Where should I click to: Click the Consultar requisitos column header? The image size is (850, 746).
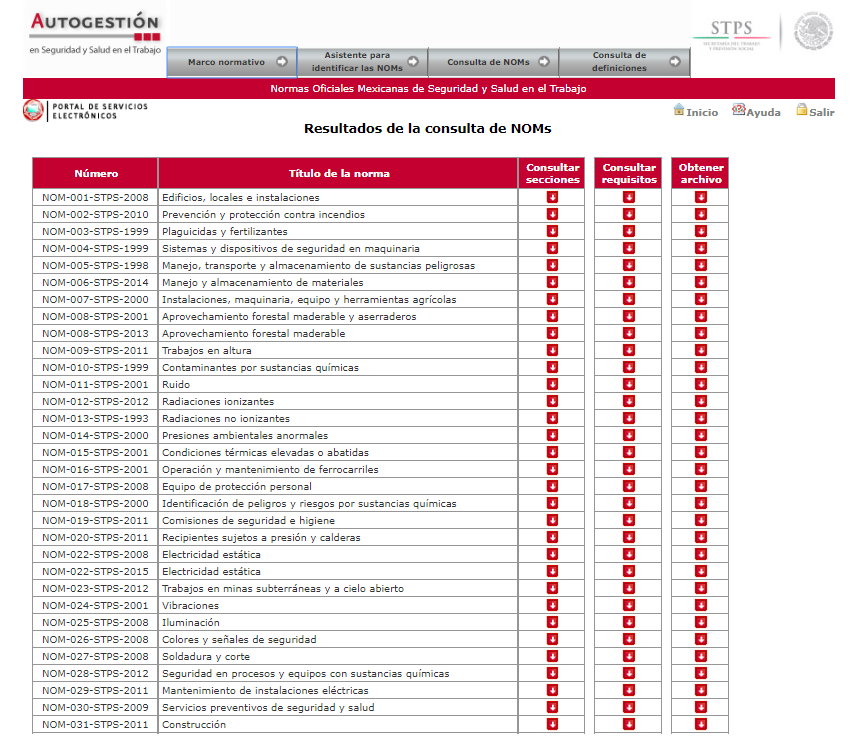[x=628, y=173]
